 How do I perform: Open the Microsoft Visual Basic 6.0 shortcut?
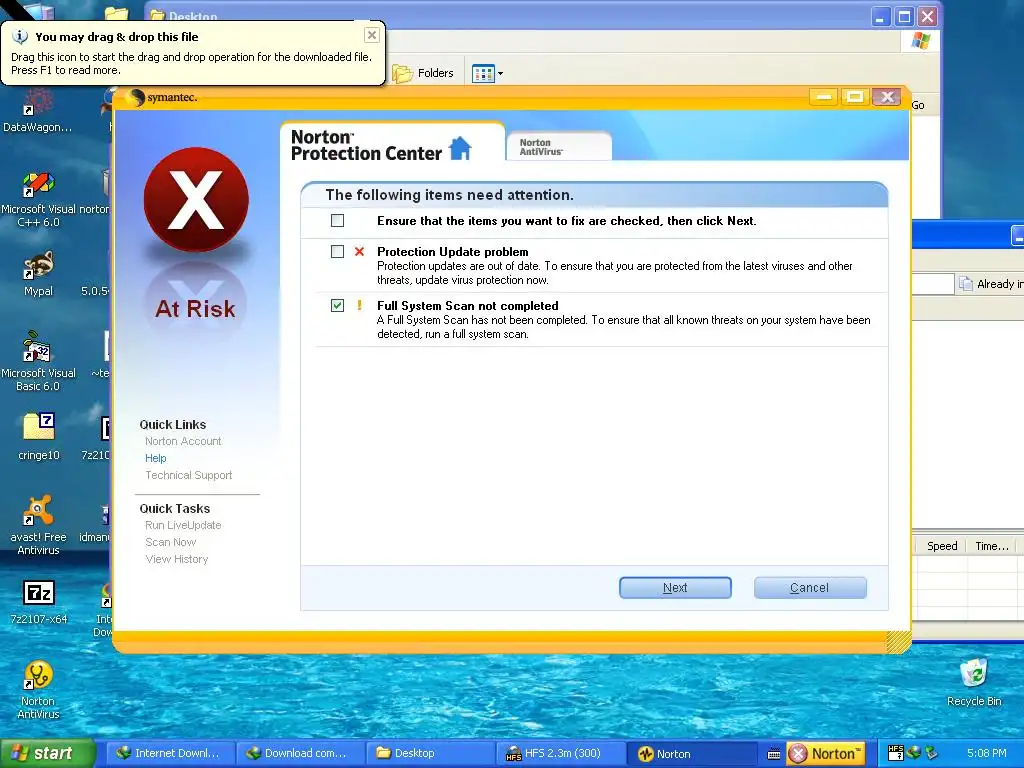[x=38, y=360]
